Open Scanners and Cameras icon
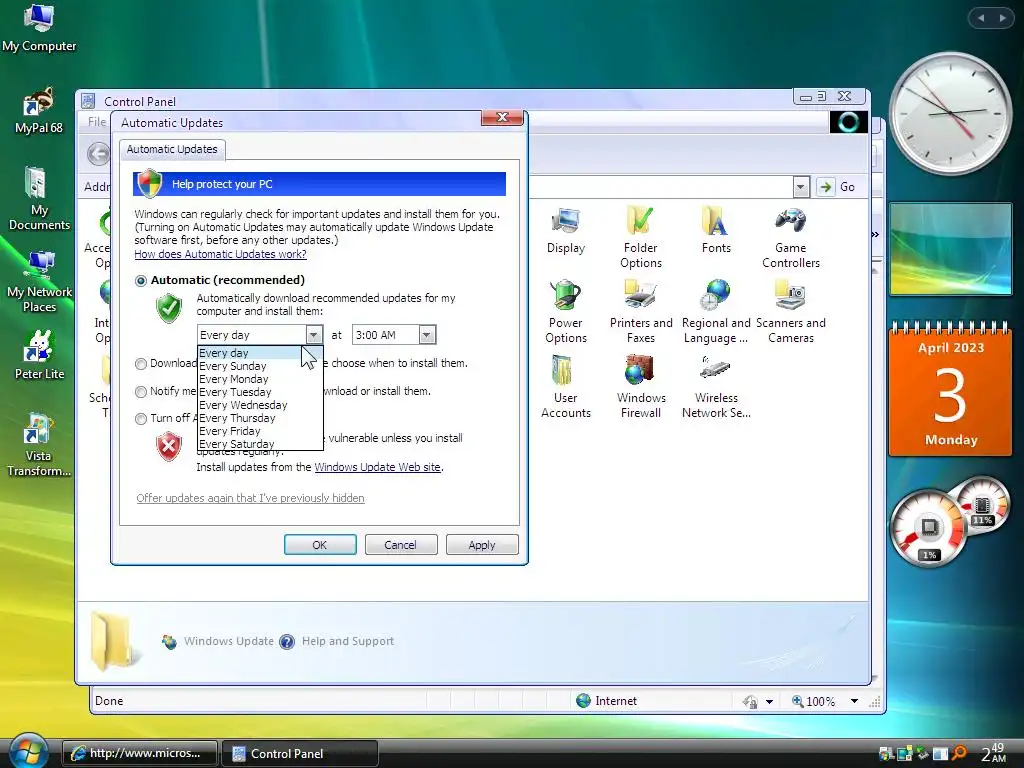Viewport: 1024px width, 768px height. (790, 312)
